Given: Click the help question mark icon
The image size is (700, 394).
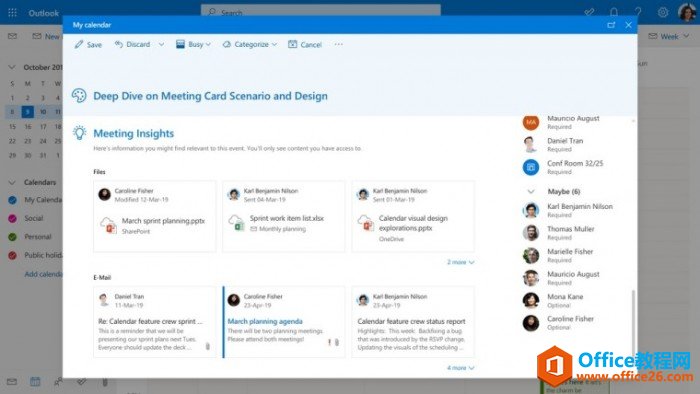Looking at the screenshot, I should [638, 12].
